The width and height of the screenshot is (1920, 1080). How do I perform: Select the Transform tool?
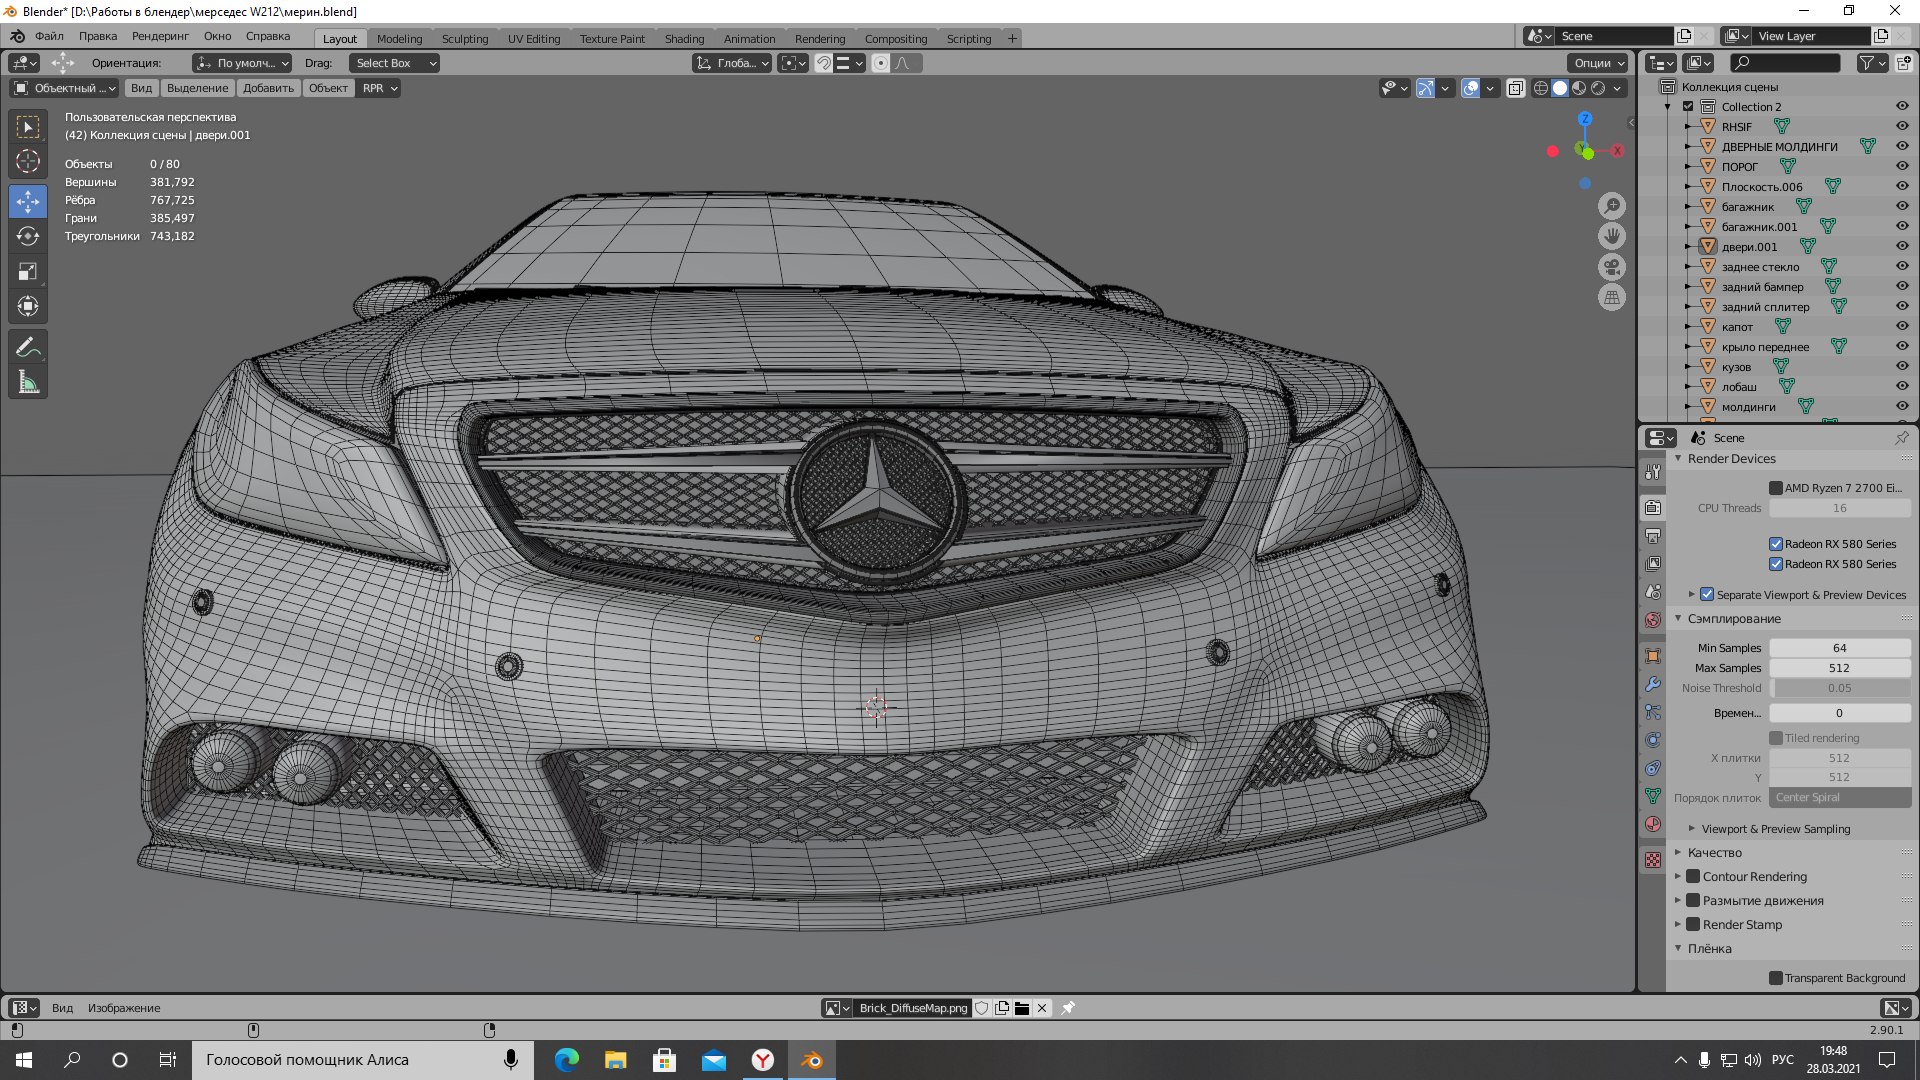[28, 306]
